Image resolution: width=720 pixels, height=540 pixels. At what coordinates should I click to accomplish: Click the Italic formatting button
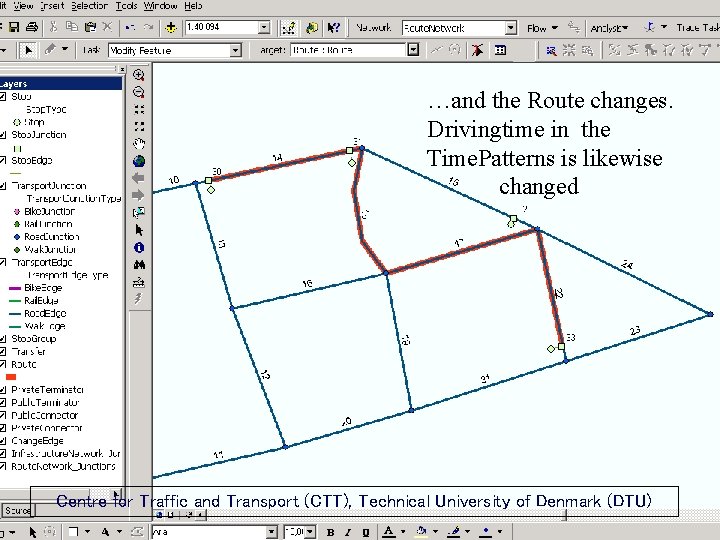tap(348, 533)
